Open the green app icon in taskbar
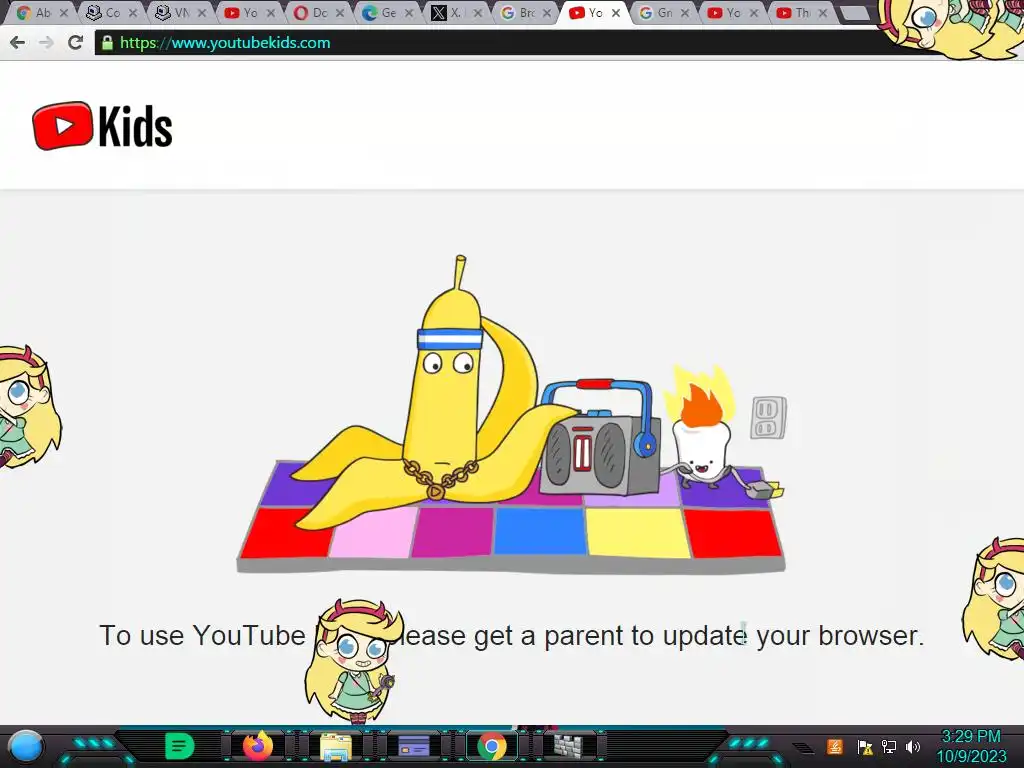 179,746
